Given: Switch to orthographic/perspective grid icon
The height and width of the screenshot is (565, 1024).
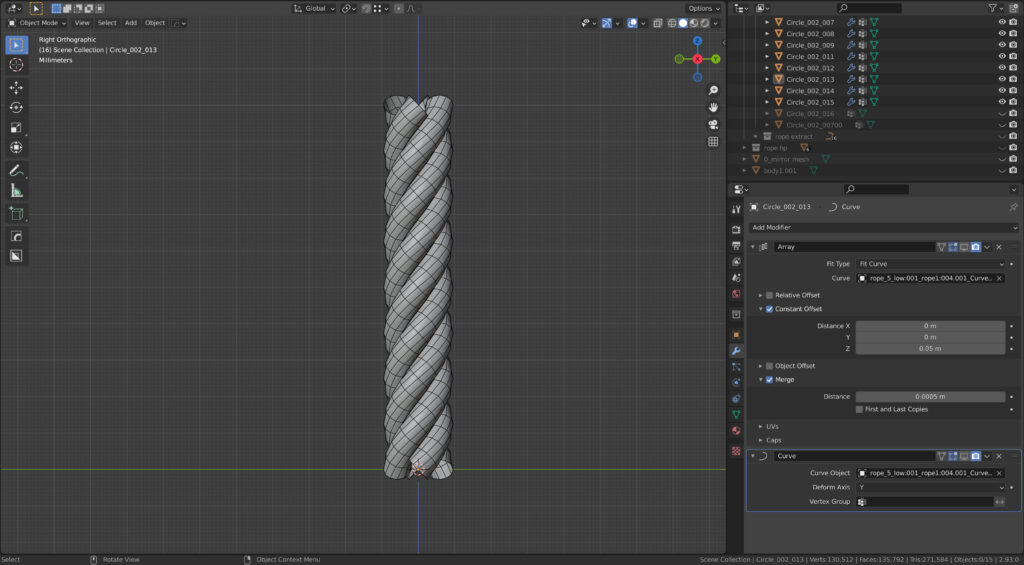Looking at the screenshot, I should (x=713, y=142).
